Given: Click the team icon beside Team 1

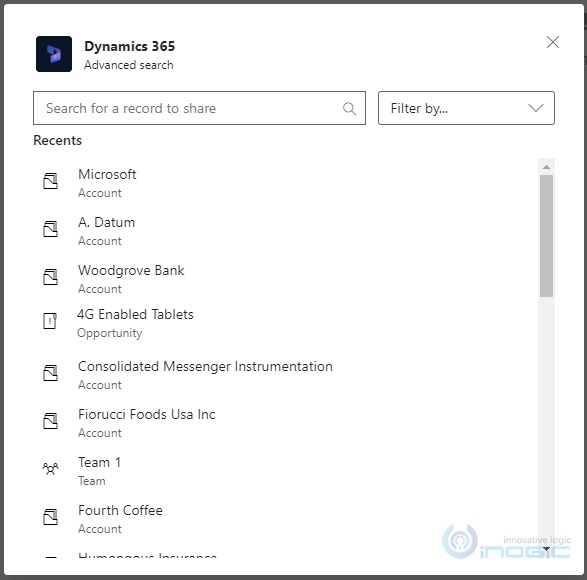Looking at the screenshot, I should (x=50, y=469).
